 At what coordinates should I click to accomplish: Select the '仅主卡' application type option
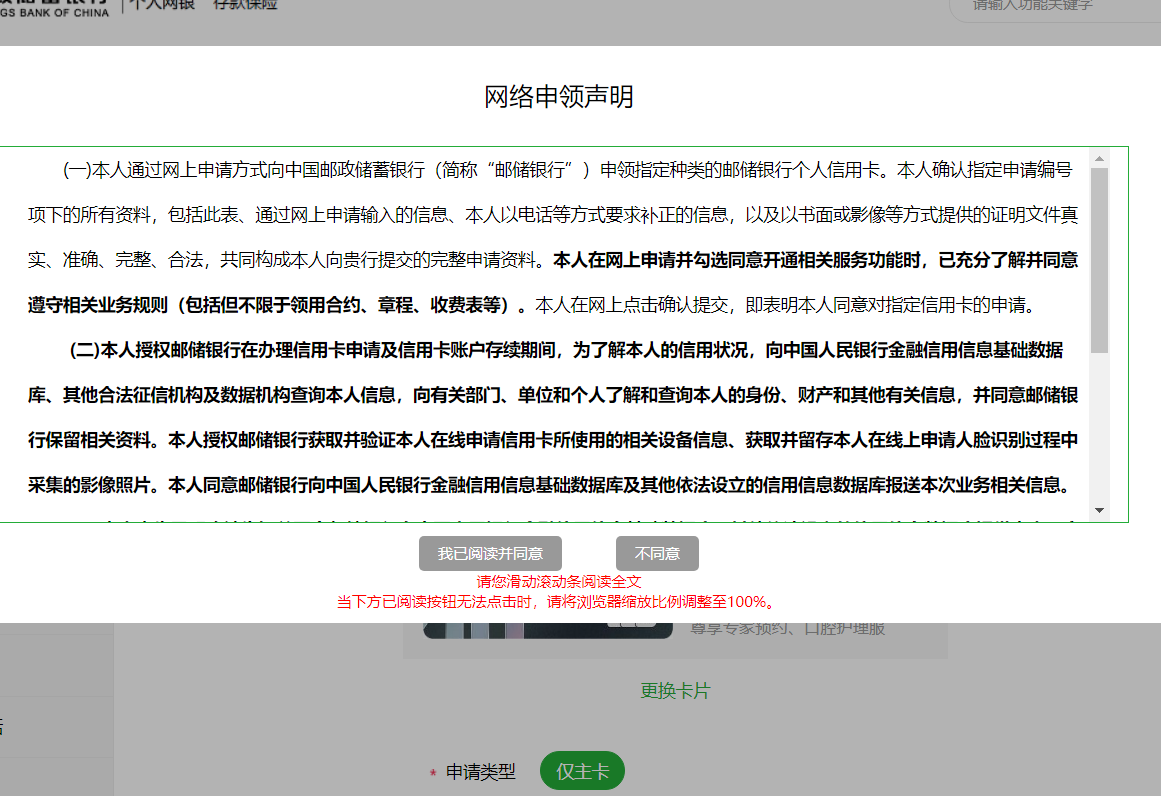(x=583, y=771)
